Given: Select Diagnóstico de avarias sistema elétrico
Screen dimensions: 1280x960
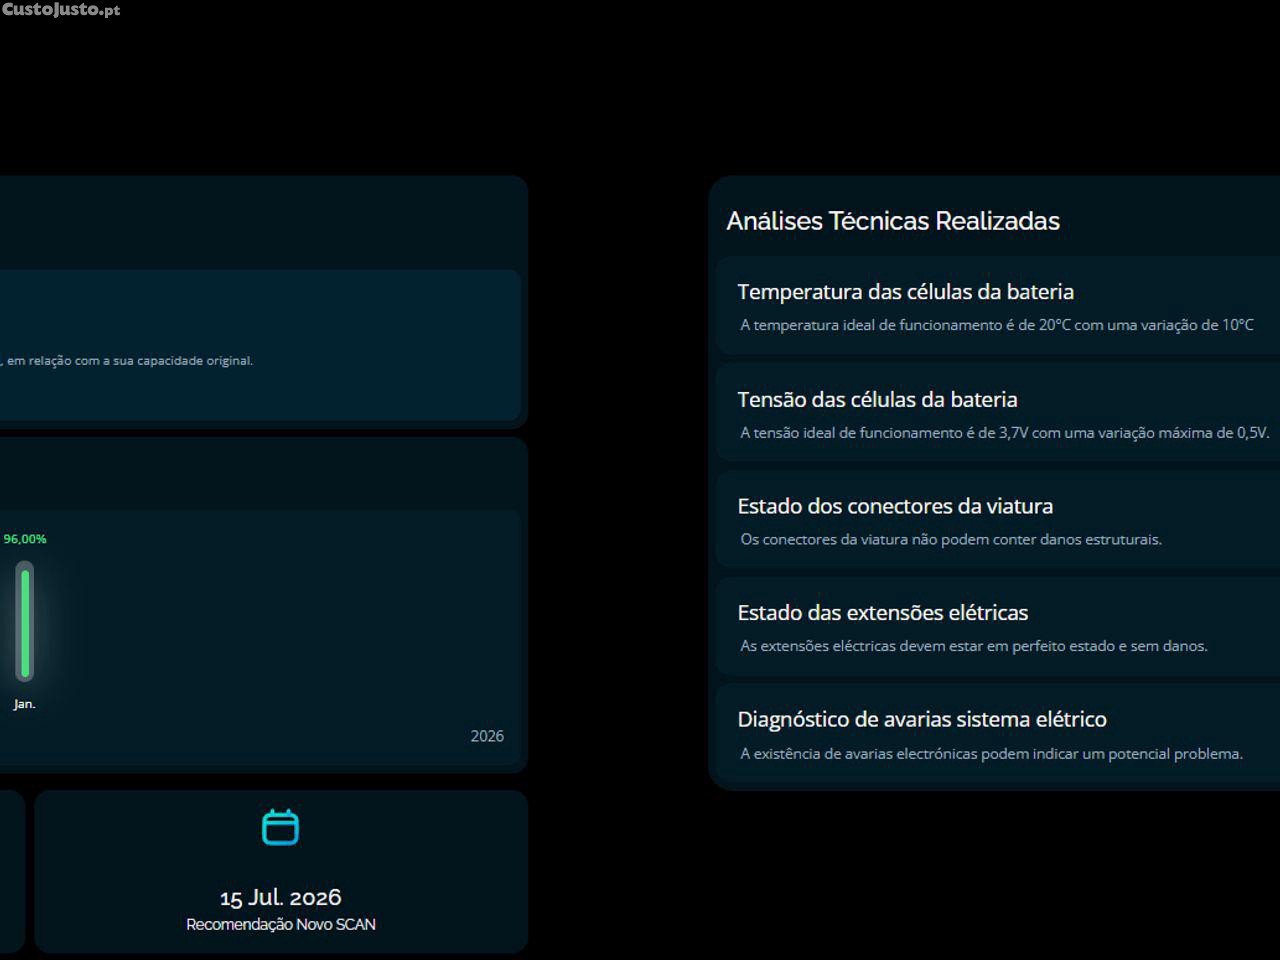Looking at the screenshot, I should tap(921, 719).
